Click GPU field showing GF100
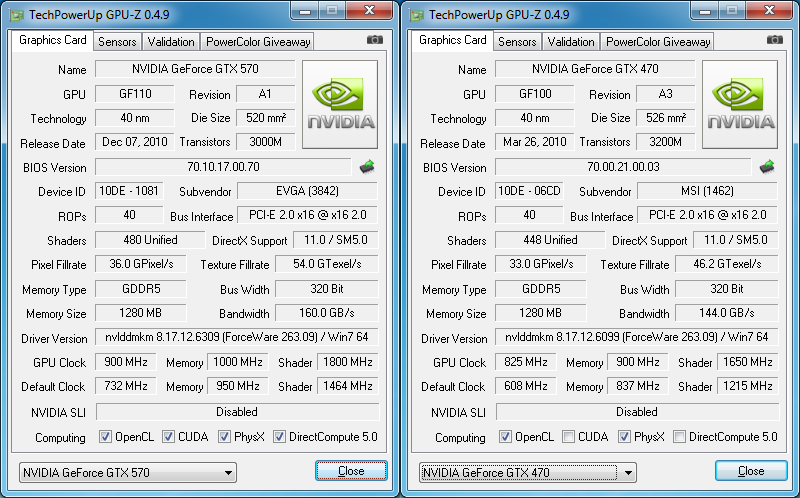Image resolution: width=800 pixels, height=498 pixels. click(x=535, y=94)
